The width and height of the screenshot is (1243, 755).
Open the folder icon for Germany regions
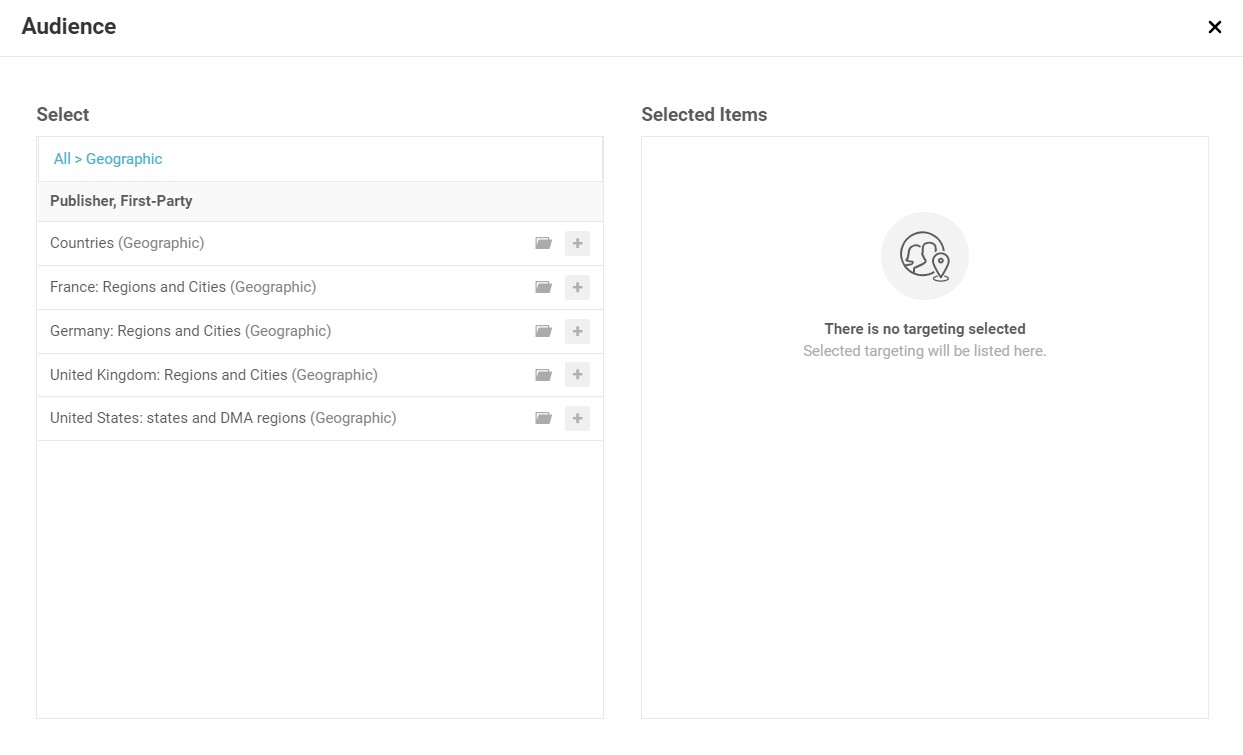[x=543, y=331]
